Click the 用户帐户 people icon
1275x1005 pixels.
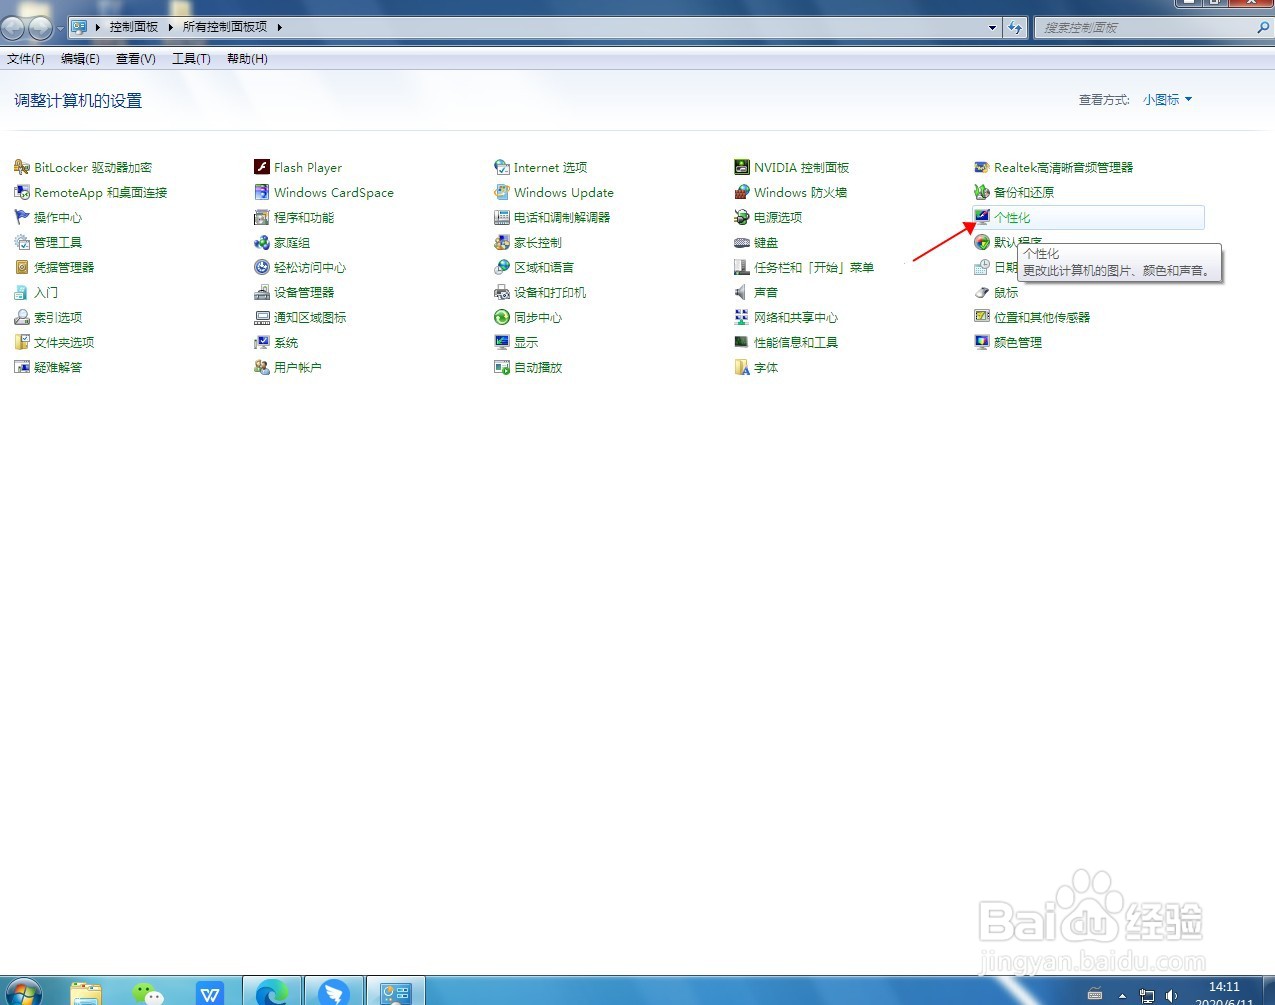[262, 367]
